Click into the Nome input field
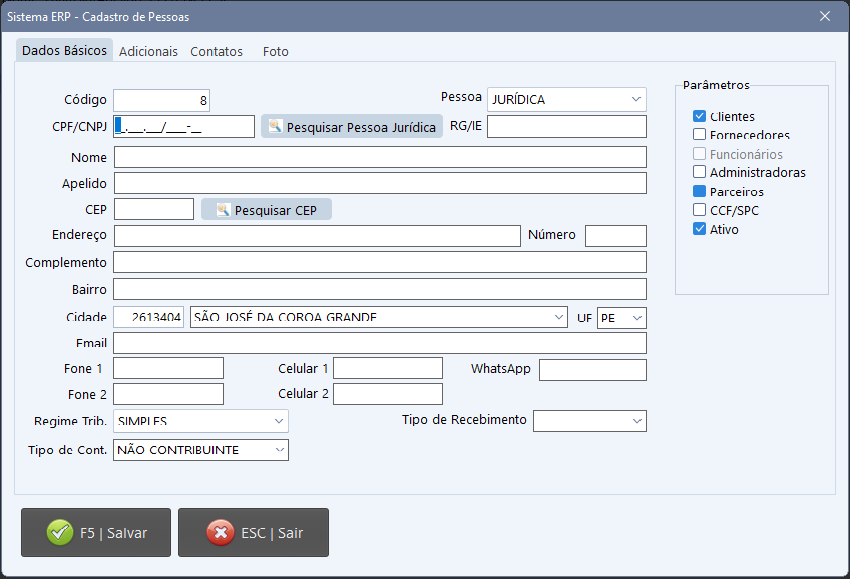850x579 pixels. pos(380,157)
